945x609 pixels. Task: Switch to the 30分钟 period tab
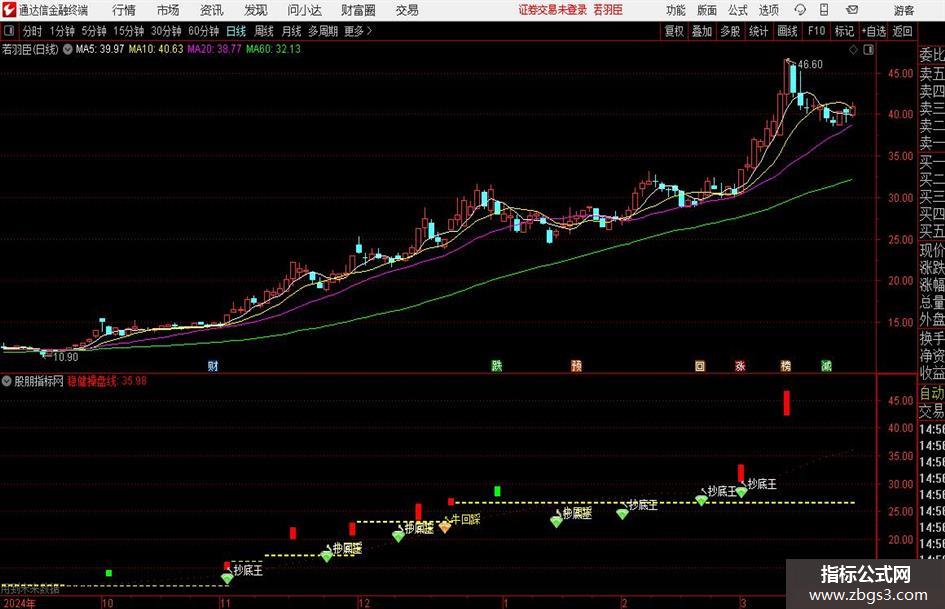pos(166,31)
